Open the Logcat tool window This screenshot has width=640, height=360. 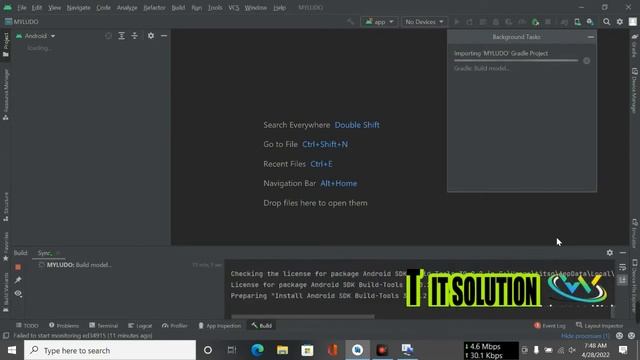click(x=140, y=326)
